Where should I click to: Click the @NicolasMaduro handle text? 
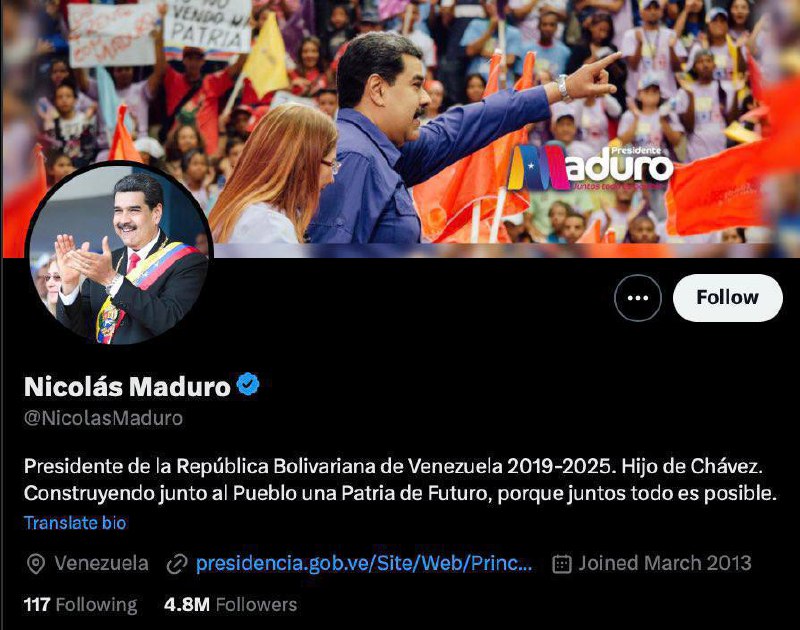tap(104, 418)
